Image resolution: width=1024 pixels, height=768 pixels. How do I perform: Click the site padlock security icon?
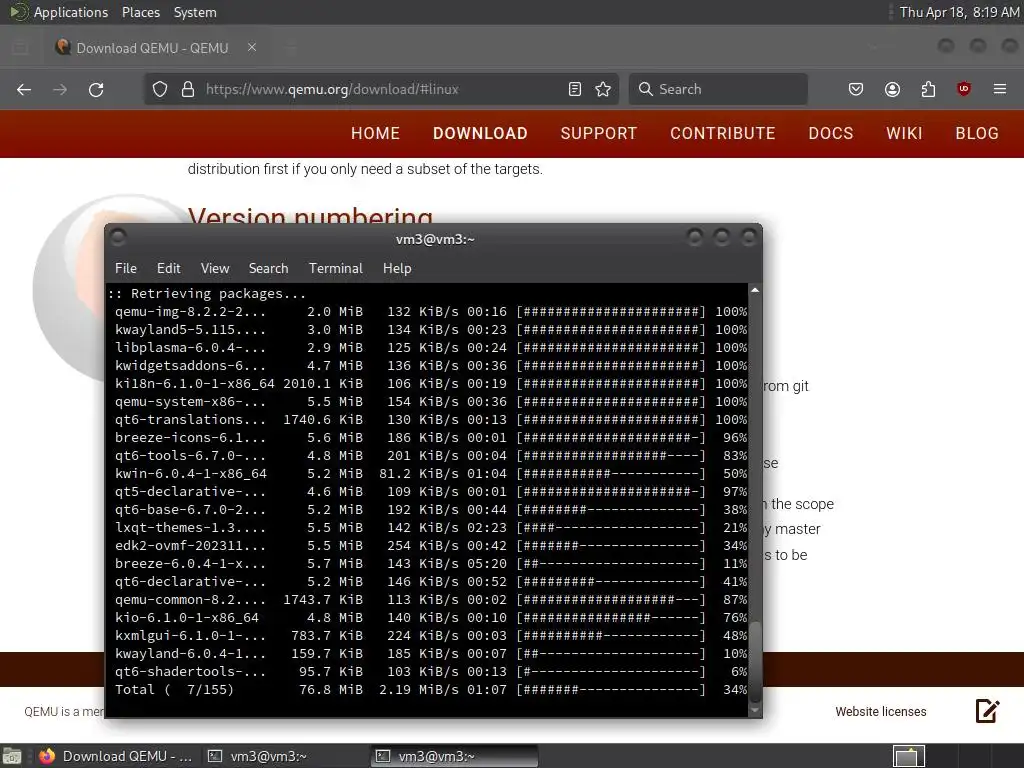coord(188,89)
